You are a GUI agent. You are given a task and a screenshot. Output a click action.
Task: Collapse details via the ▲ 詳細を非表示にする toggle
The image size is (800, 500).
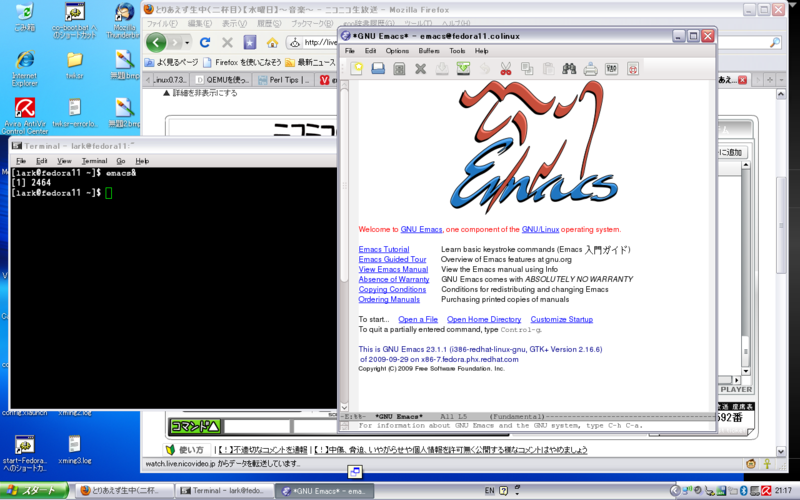pos(200,93)
